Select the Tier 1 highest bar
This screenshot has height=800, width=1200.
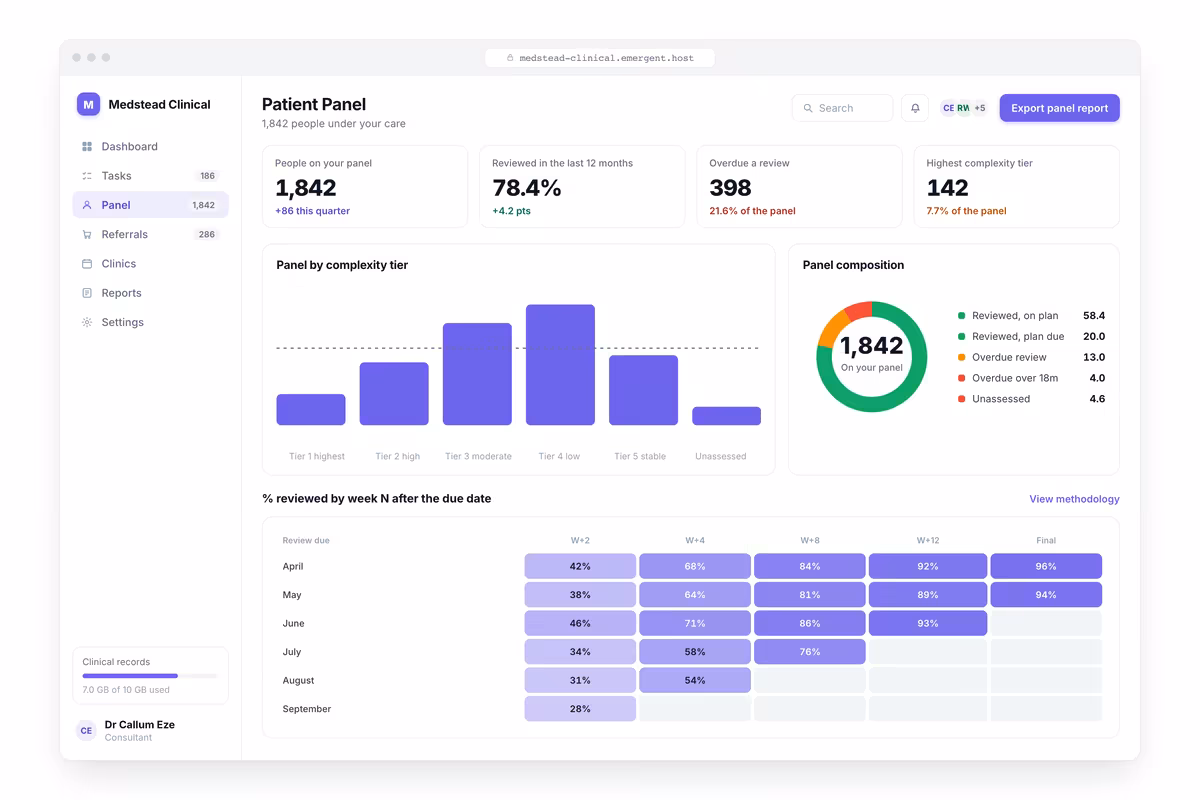(x=311, y=410)
